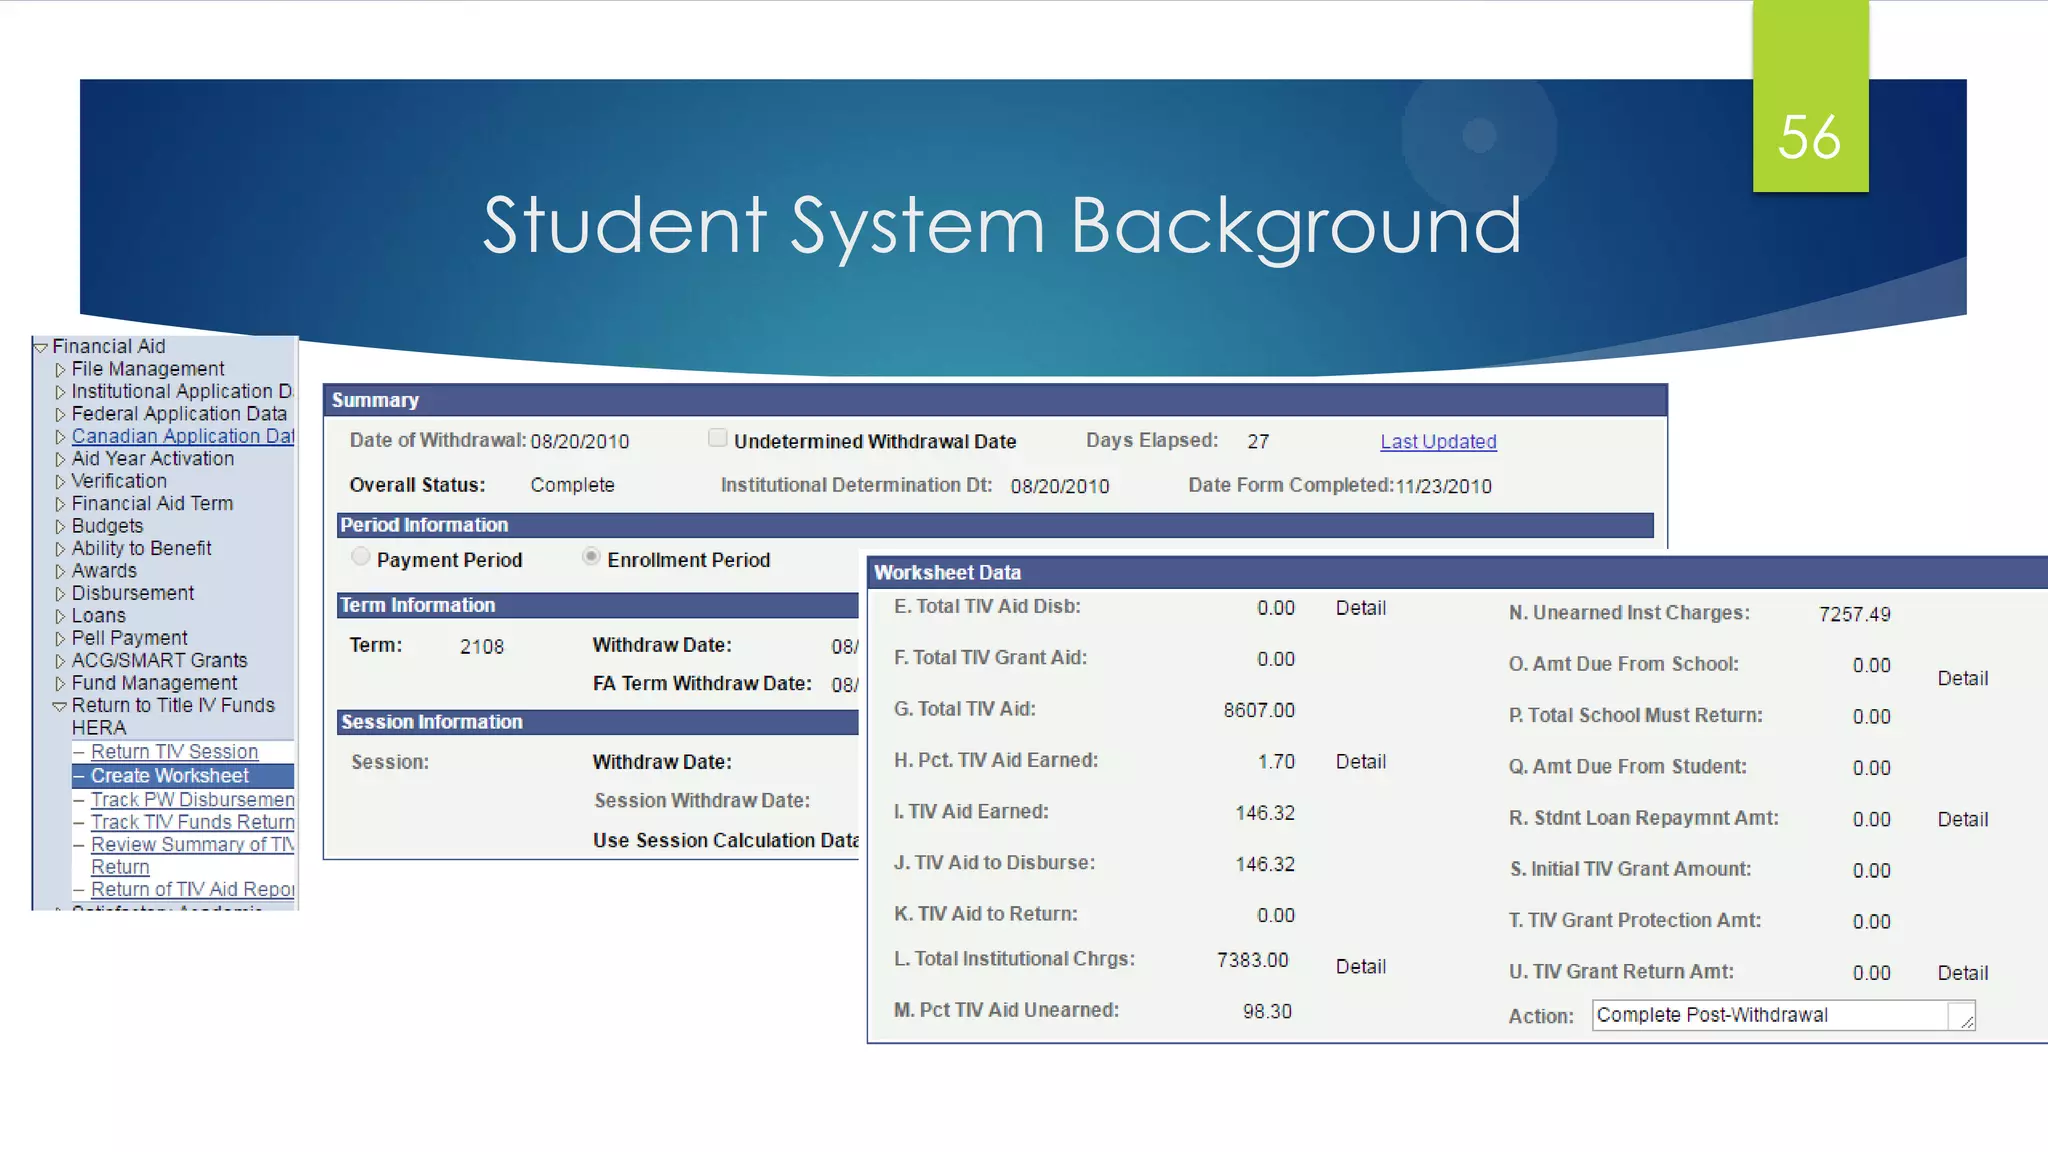Click the Overall Status value Complete

pos(572,485)
